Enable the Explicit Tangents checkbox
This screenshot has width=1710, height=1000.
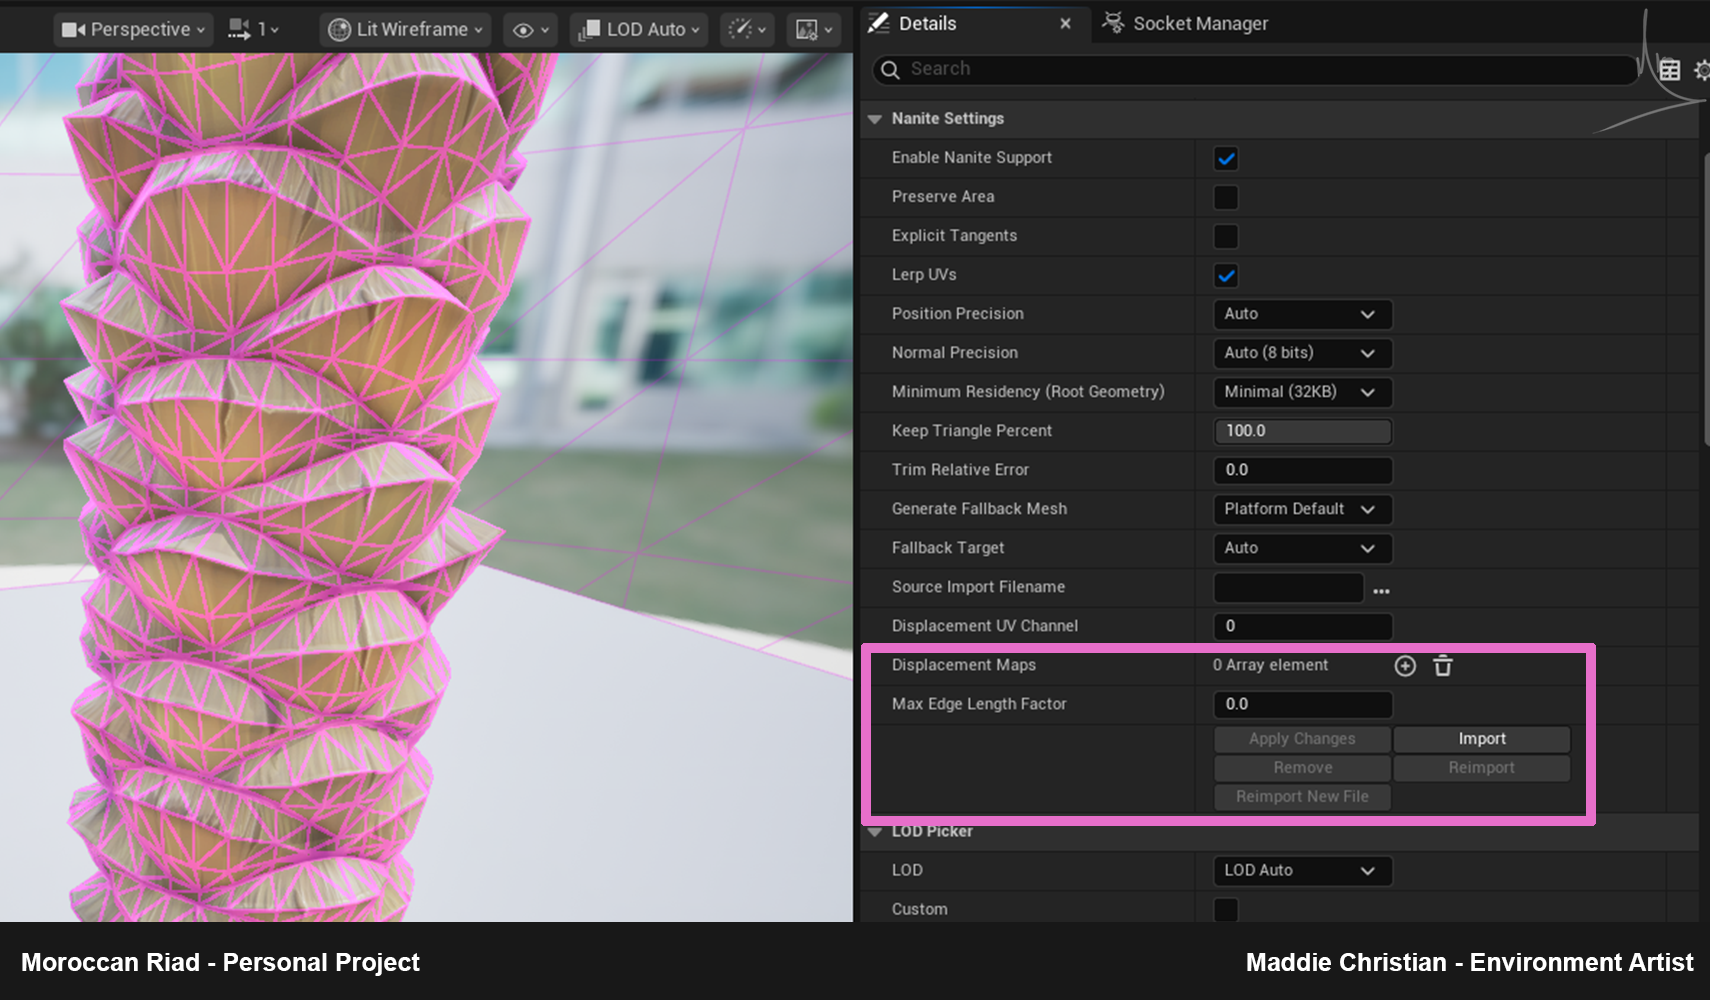(x=1226, y=236)
